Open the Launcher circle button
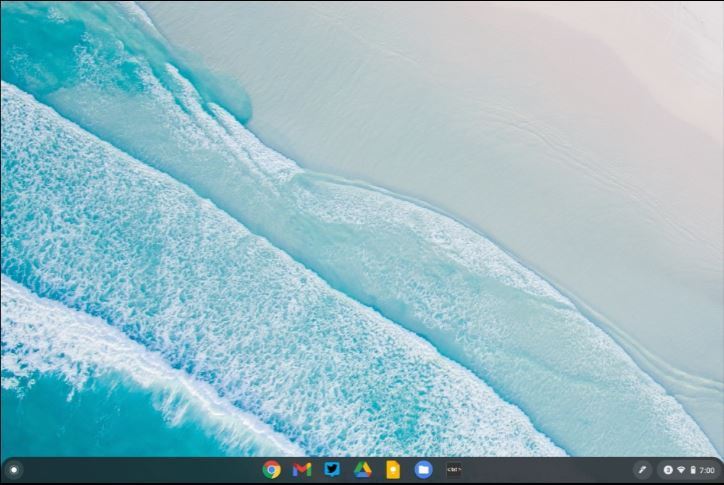724x485 pixels. (13, 469)
